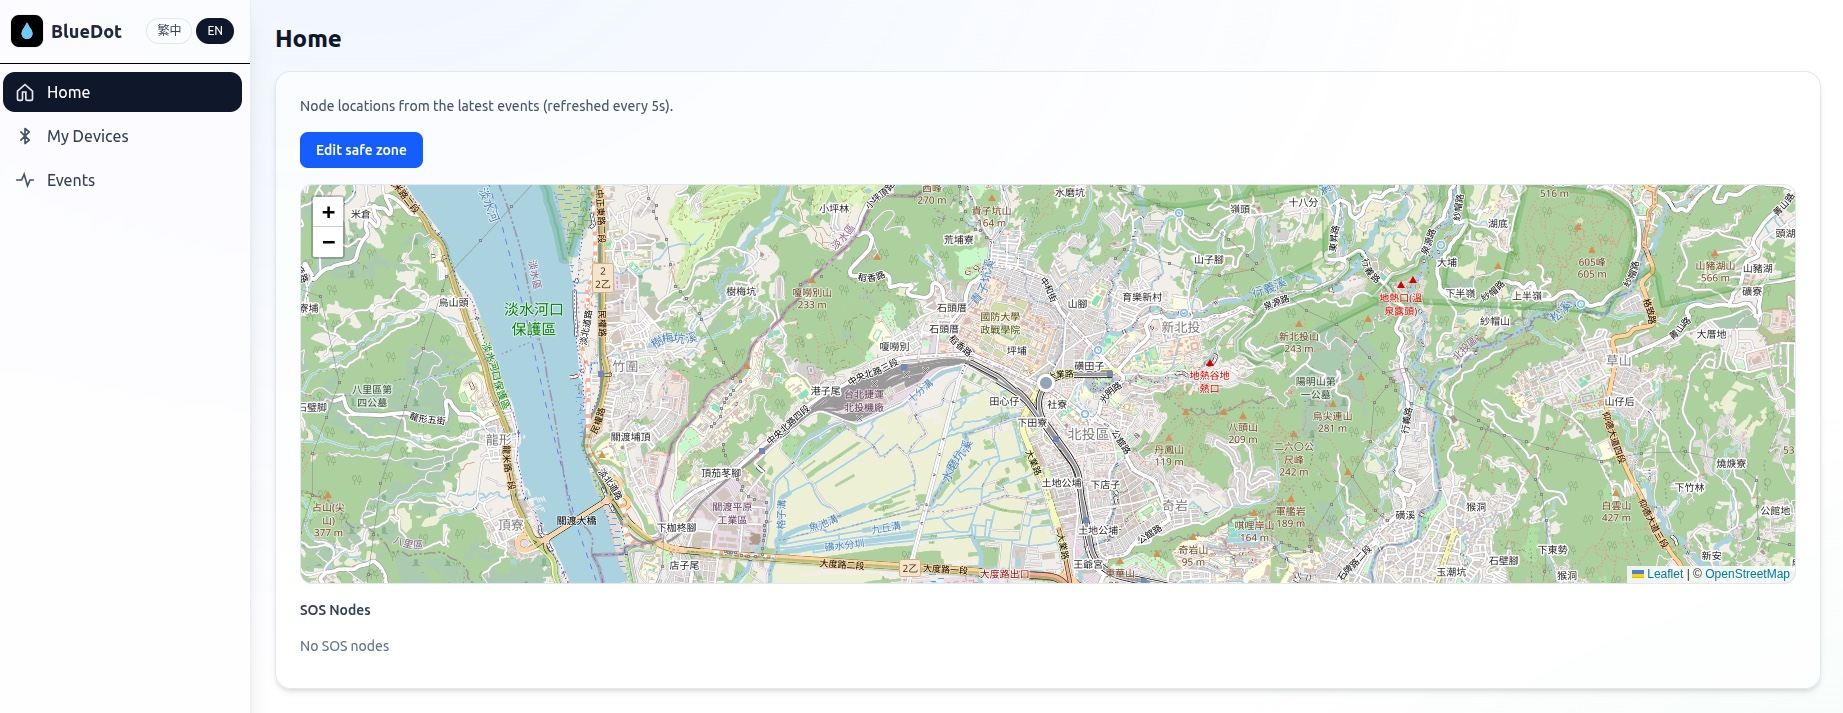Viewport: 1843px width, 713px height.
Task: Open My Devices page
Action: [x=122, y=136]
